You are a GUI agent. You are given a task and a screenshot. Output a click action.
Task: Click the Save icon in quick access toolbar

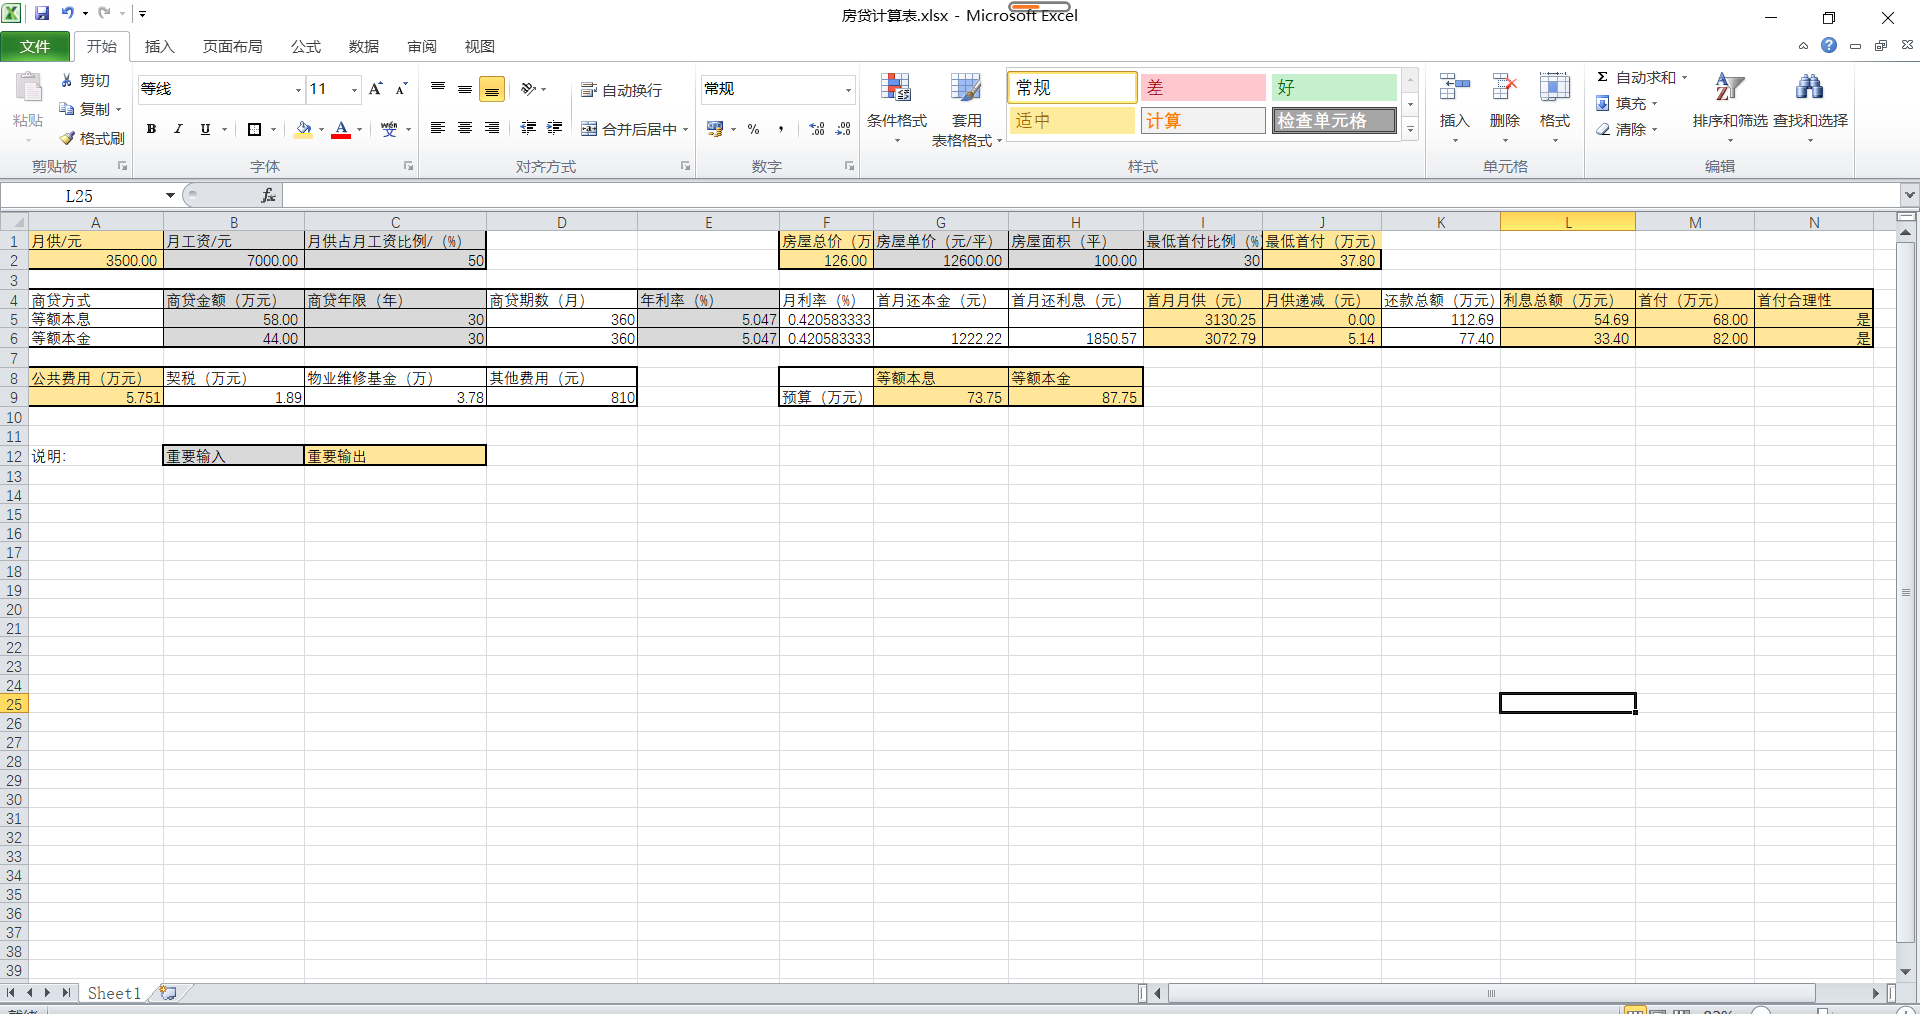[x=42, y=14]
